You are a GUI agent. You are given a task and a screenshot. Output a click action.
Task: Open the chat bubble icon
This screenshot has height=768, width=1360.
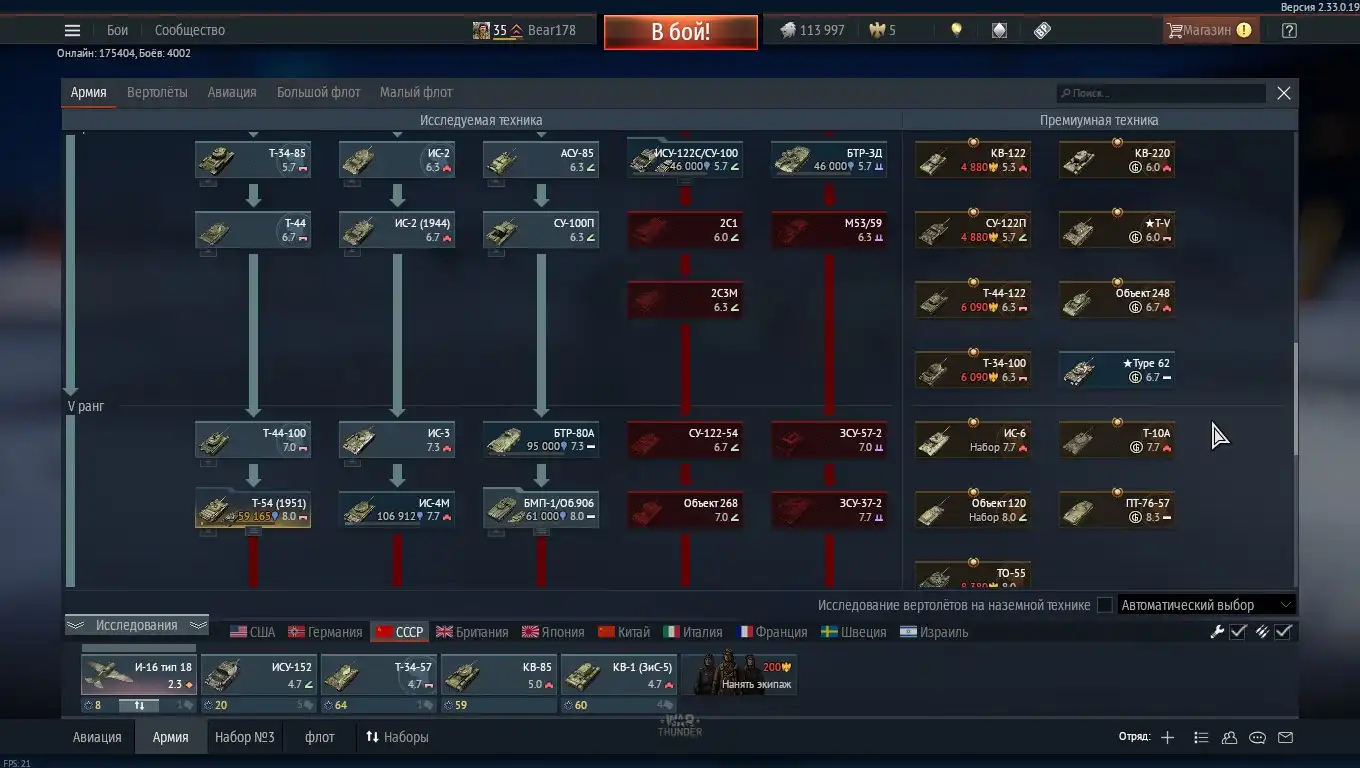click(1257, 737)
